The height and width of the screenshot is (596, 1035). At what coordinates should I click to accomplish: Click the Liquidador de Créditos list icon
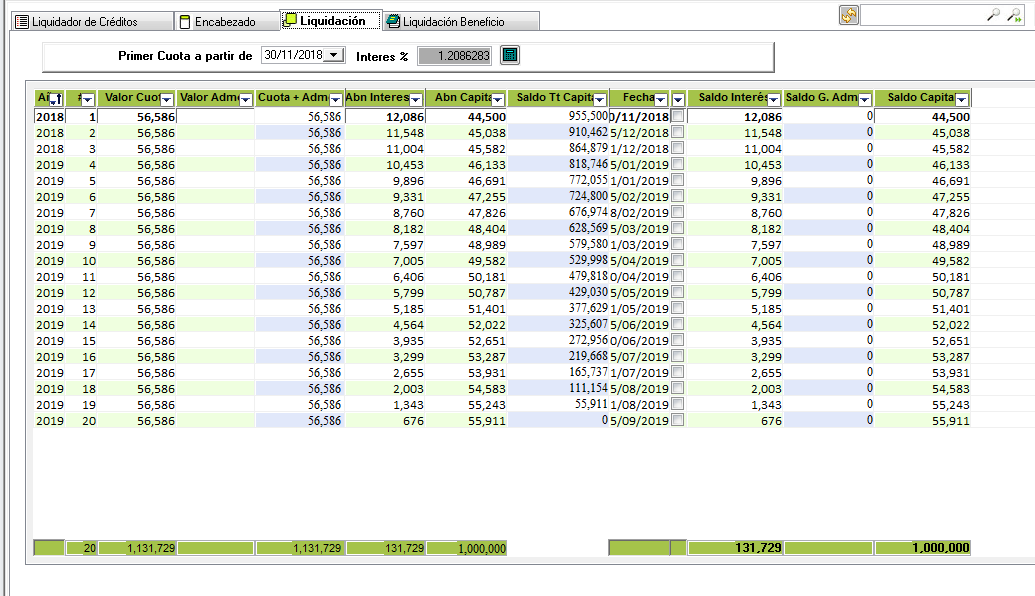coord(22,21)
